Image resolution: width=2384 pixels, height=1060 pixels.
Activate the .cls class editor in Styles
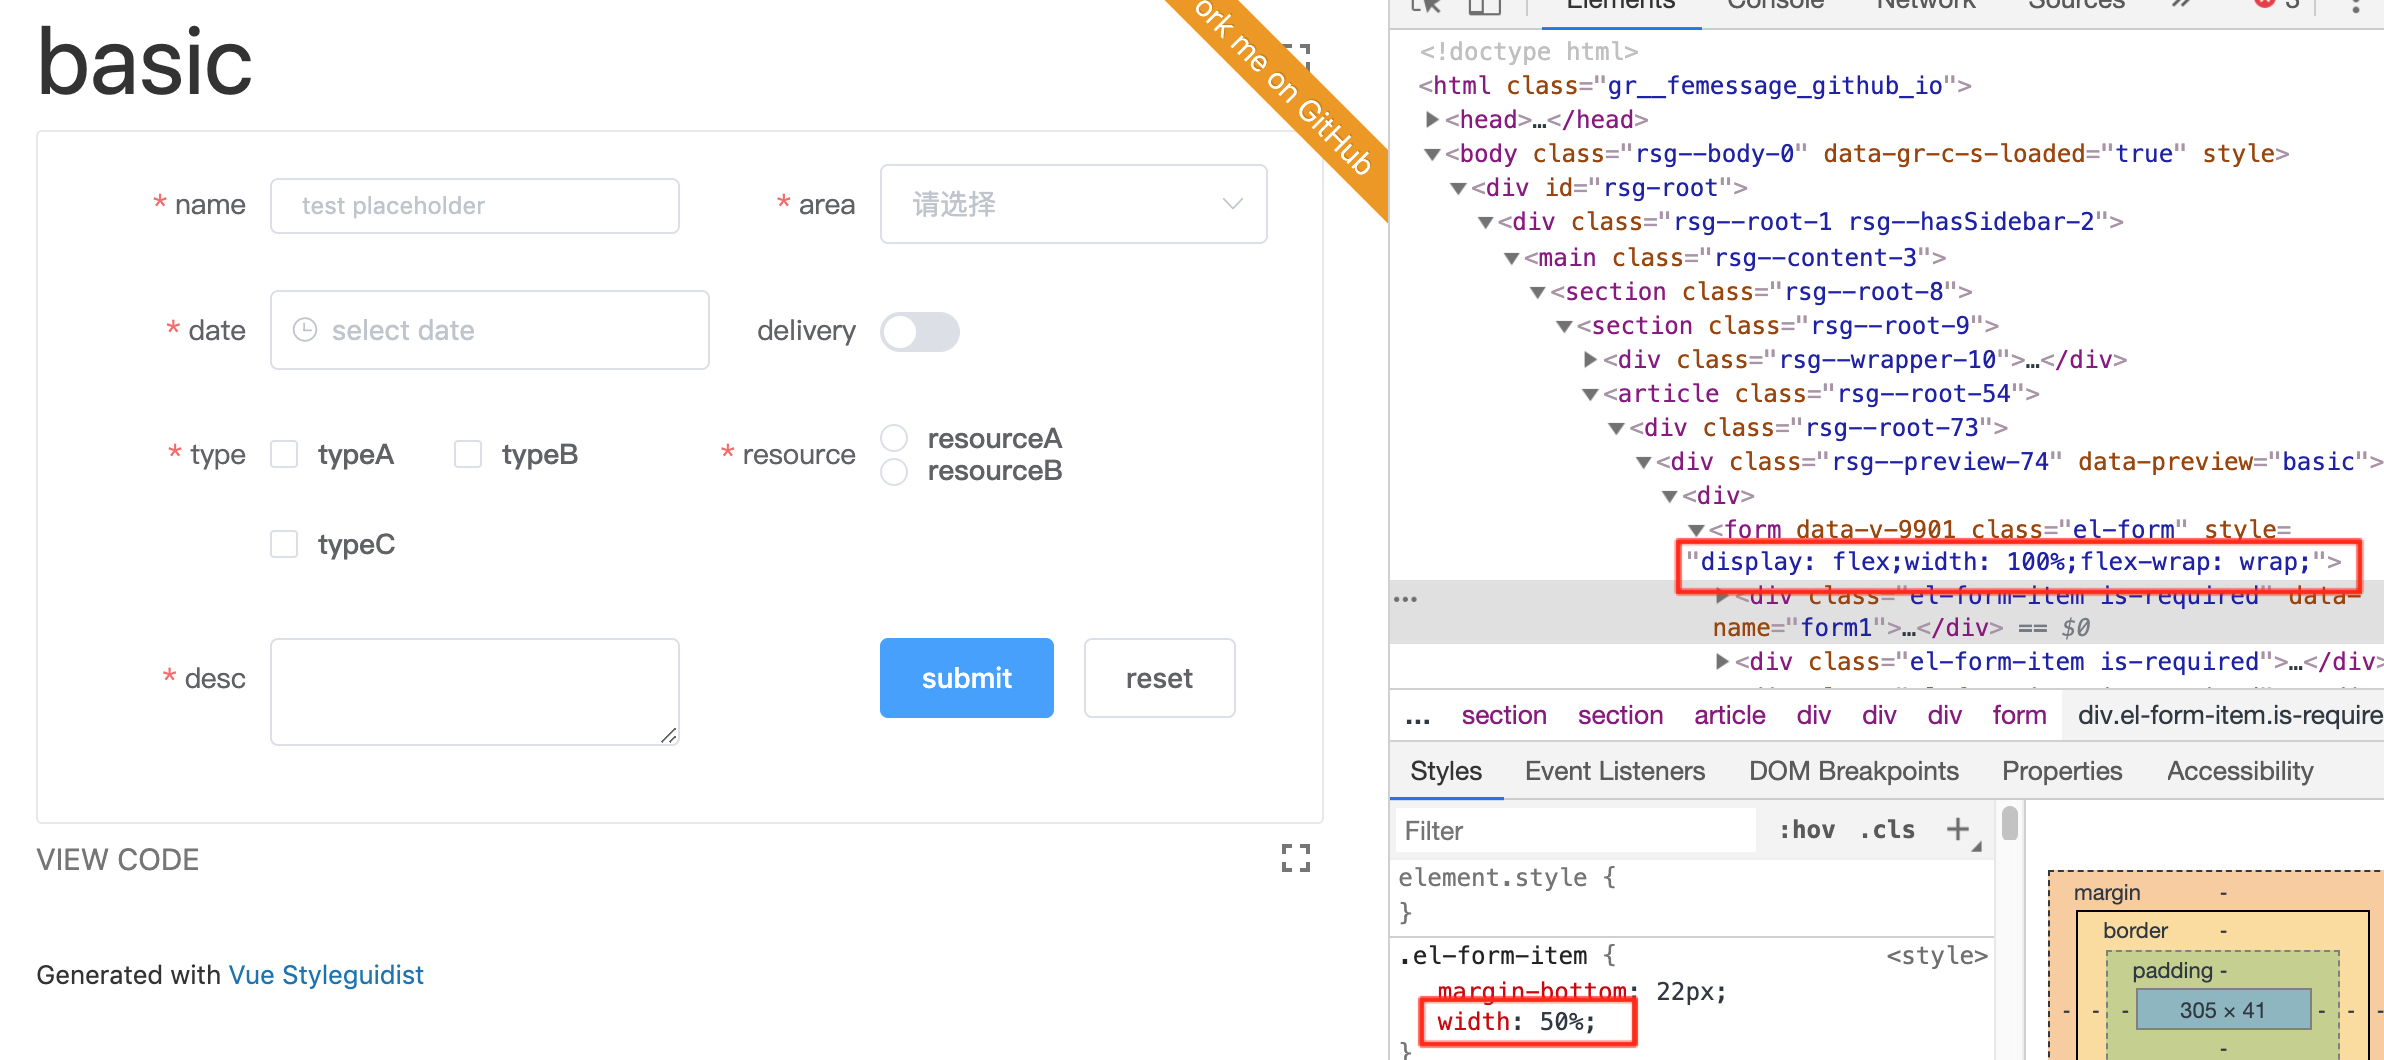(x=1886, y=829)
